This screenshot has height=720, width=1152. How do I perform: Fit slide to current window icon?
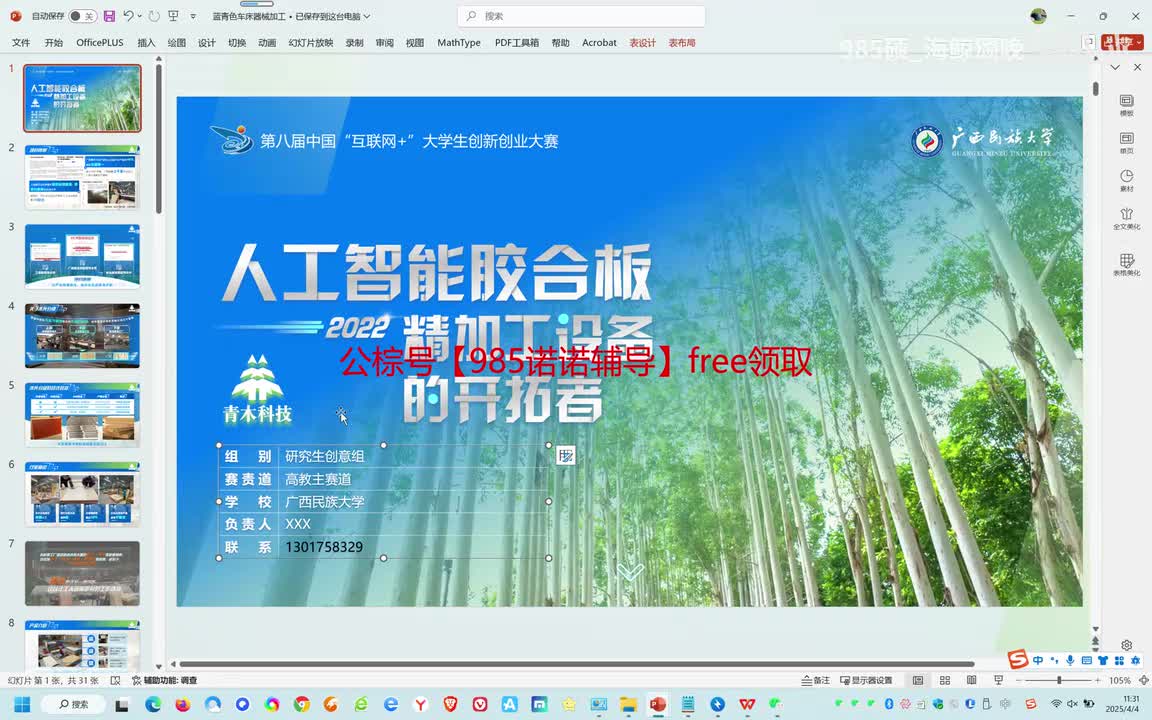pyautogui.click(x=1143, y=680)
